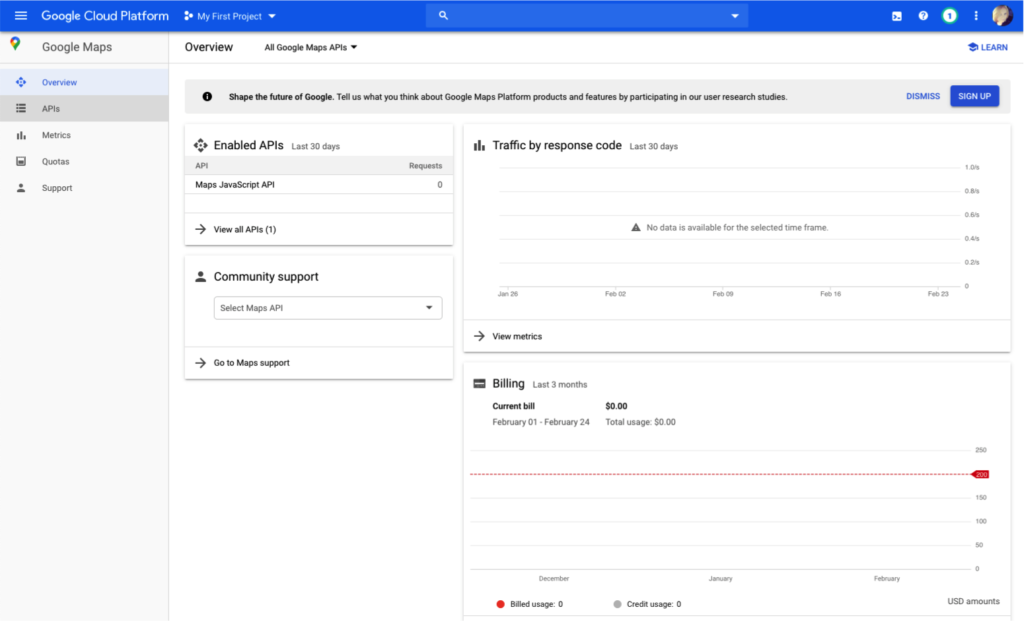Open the hamburger navigation menu

(21, 16)
